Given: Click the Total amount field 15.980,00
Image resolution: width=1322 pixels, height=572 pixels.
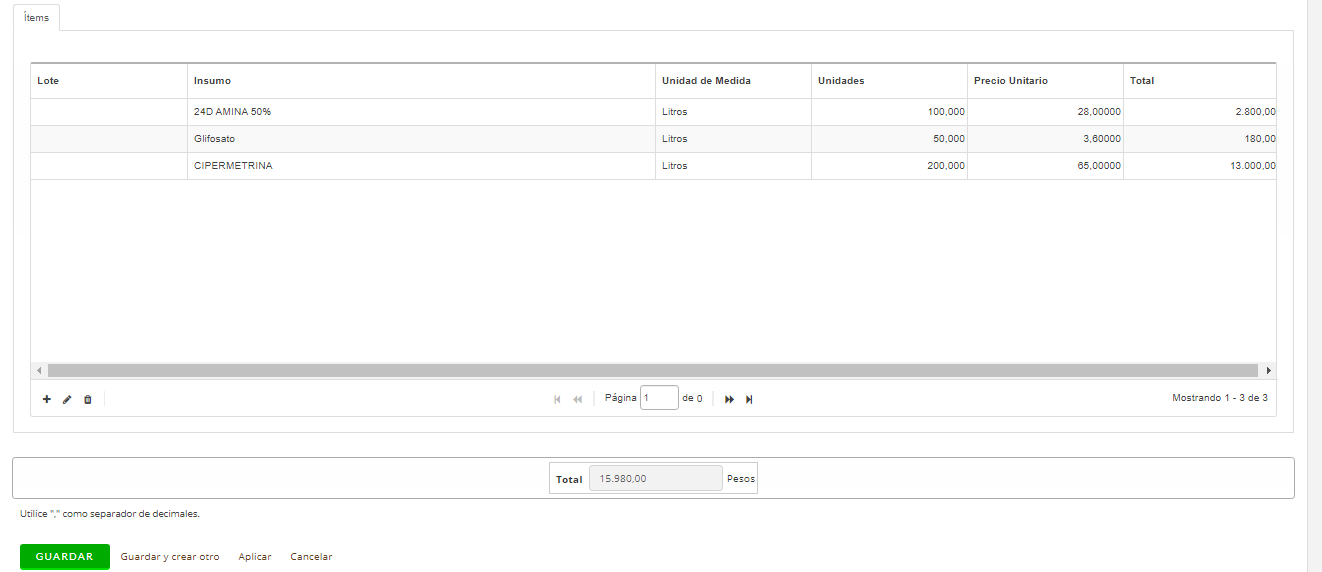Looking at the screenshot, I should point(656,478).
